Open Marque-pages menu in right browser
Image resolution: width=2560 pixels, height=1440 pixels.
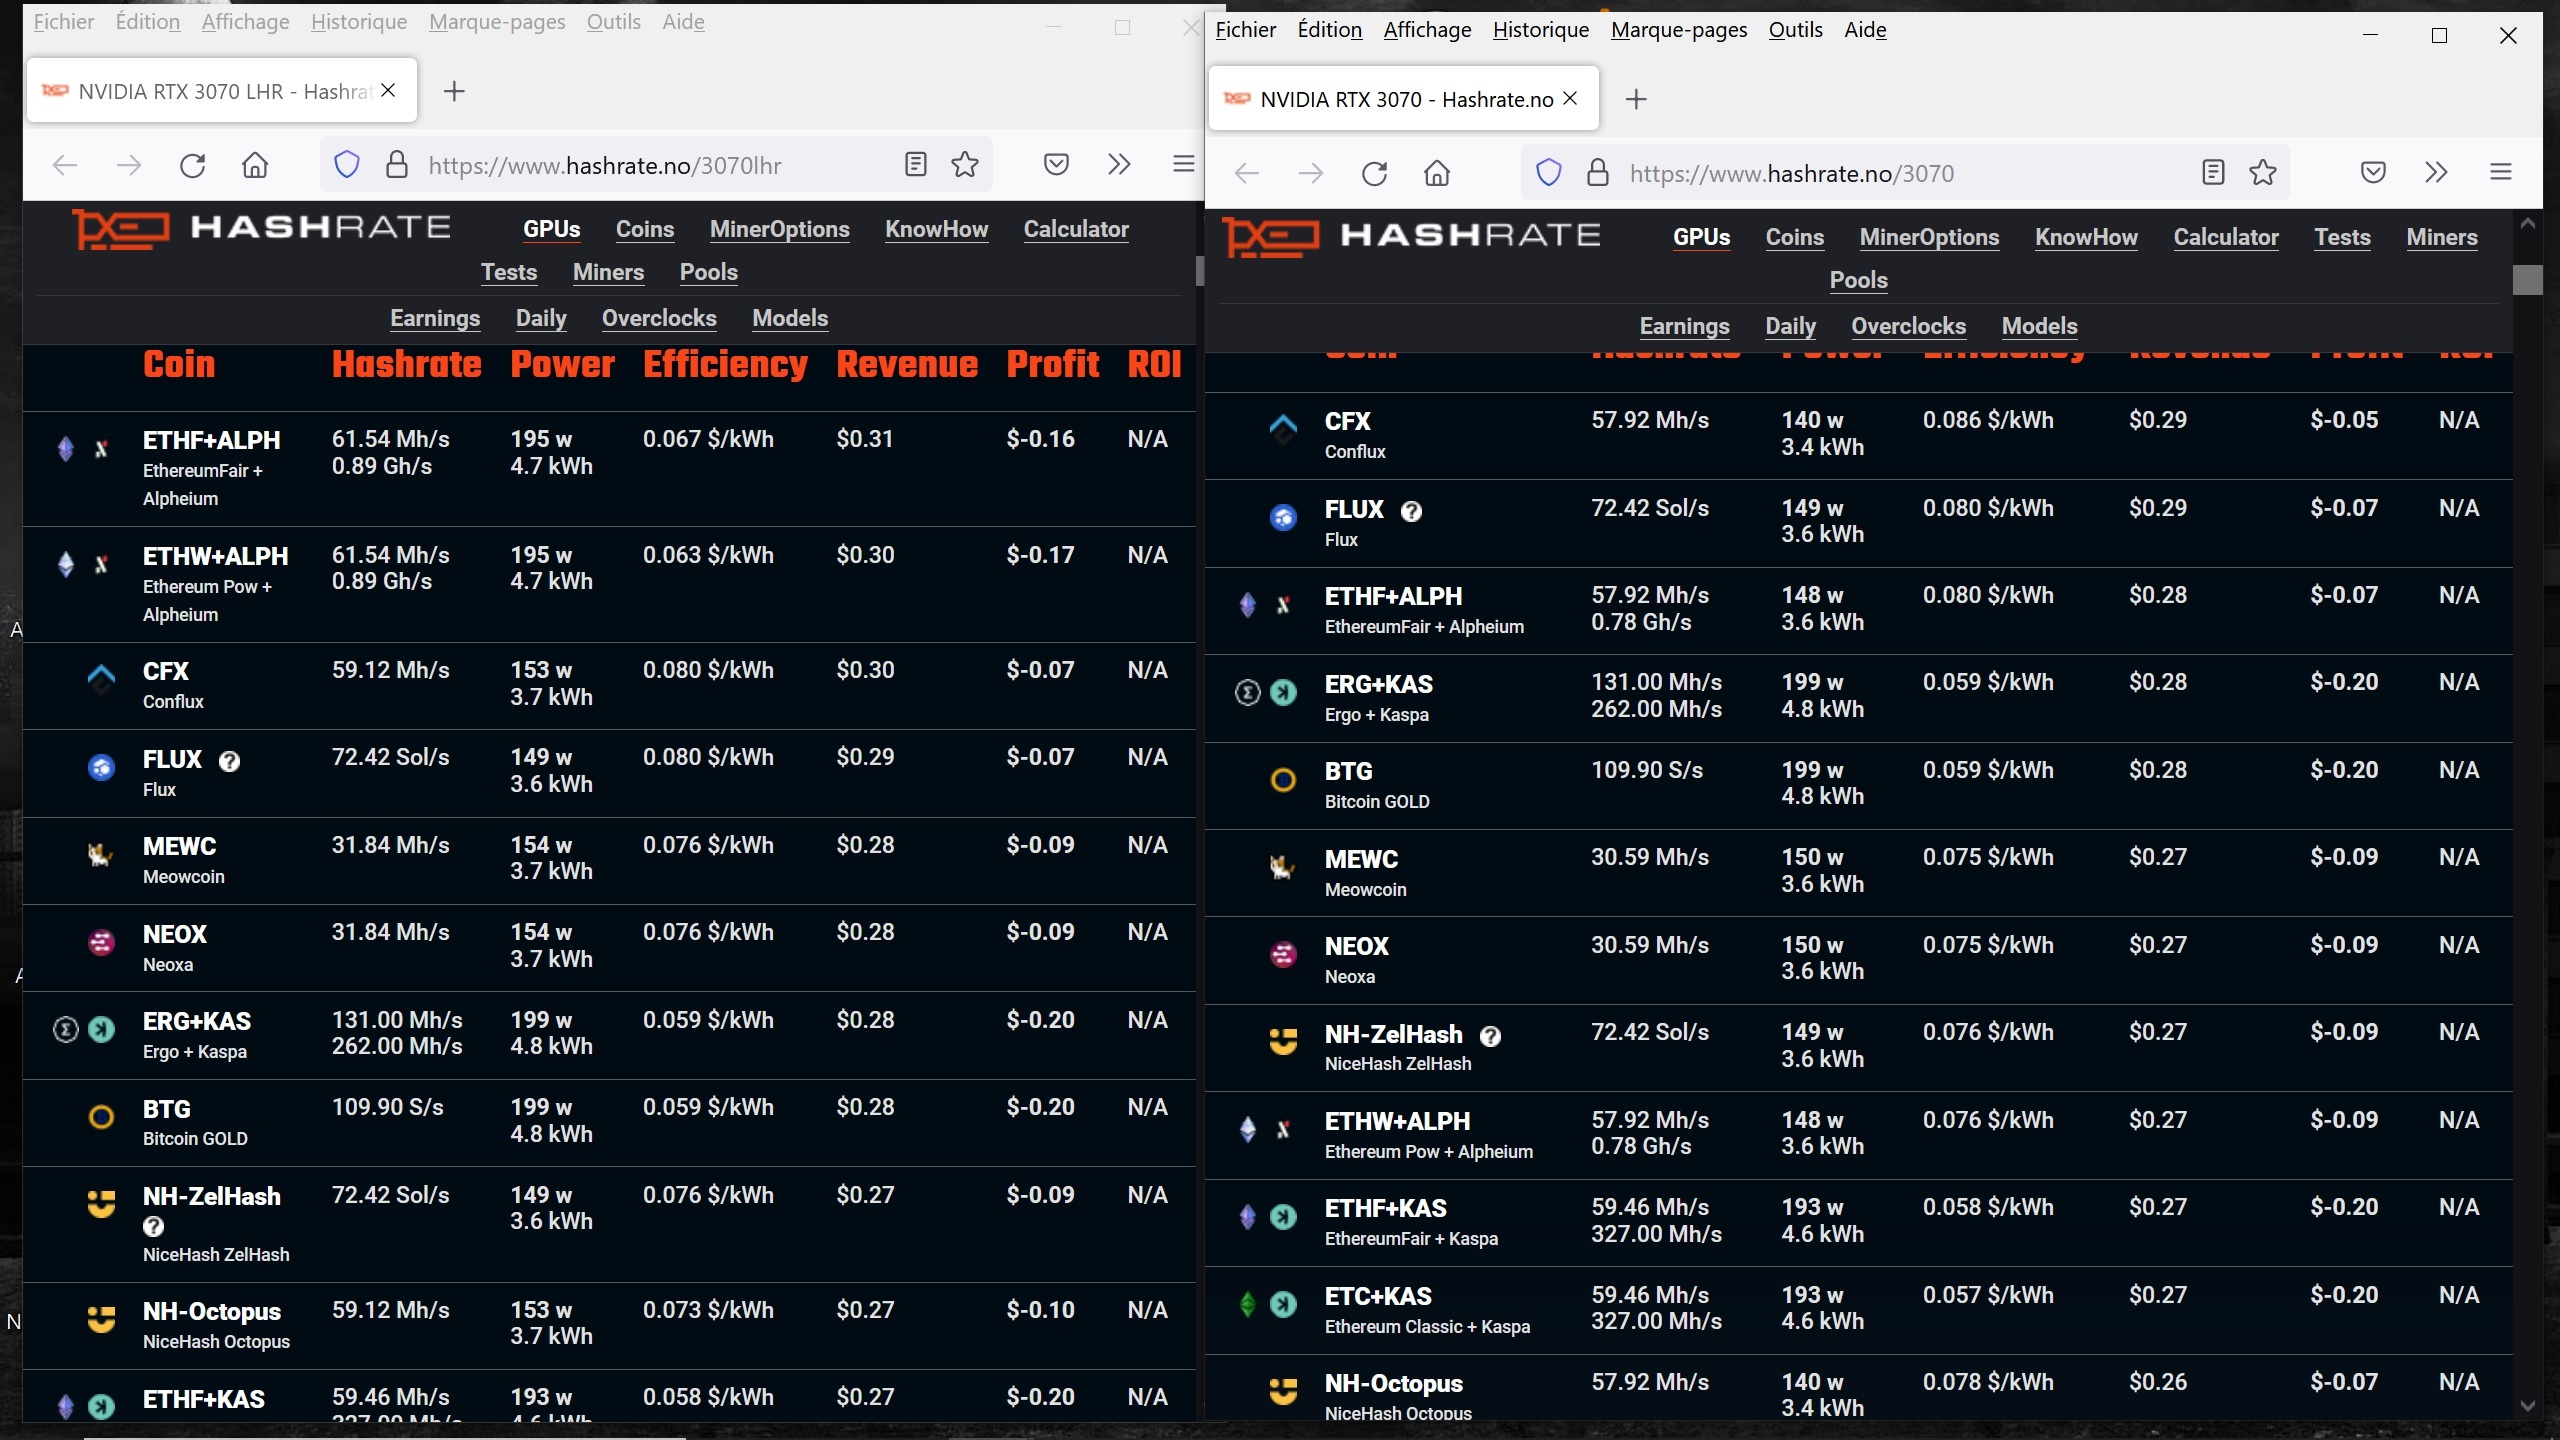pyautogui.click(x=1678, y=30)
